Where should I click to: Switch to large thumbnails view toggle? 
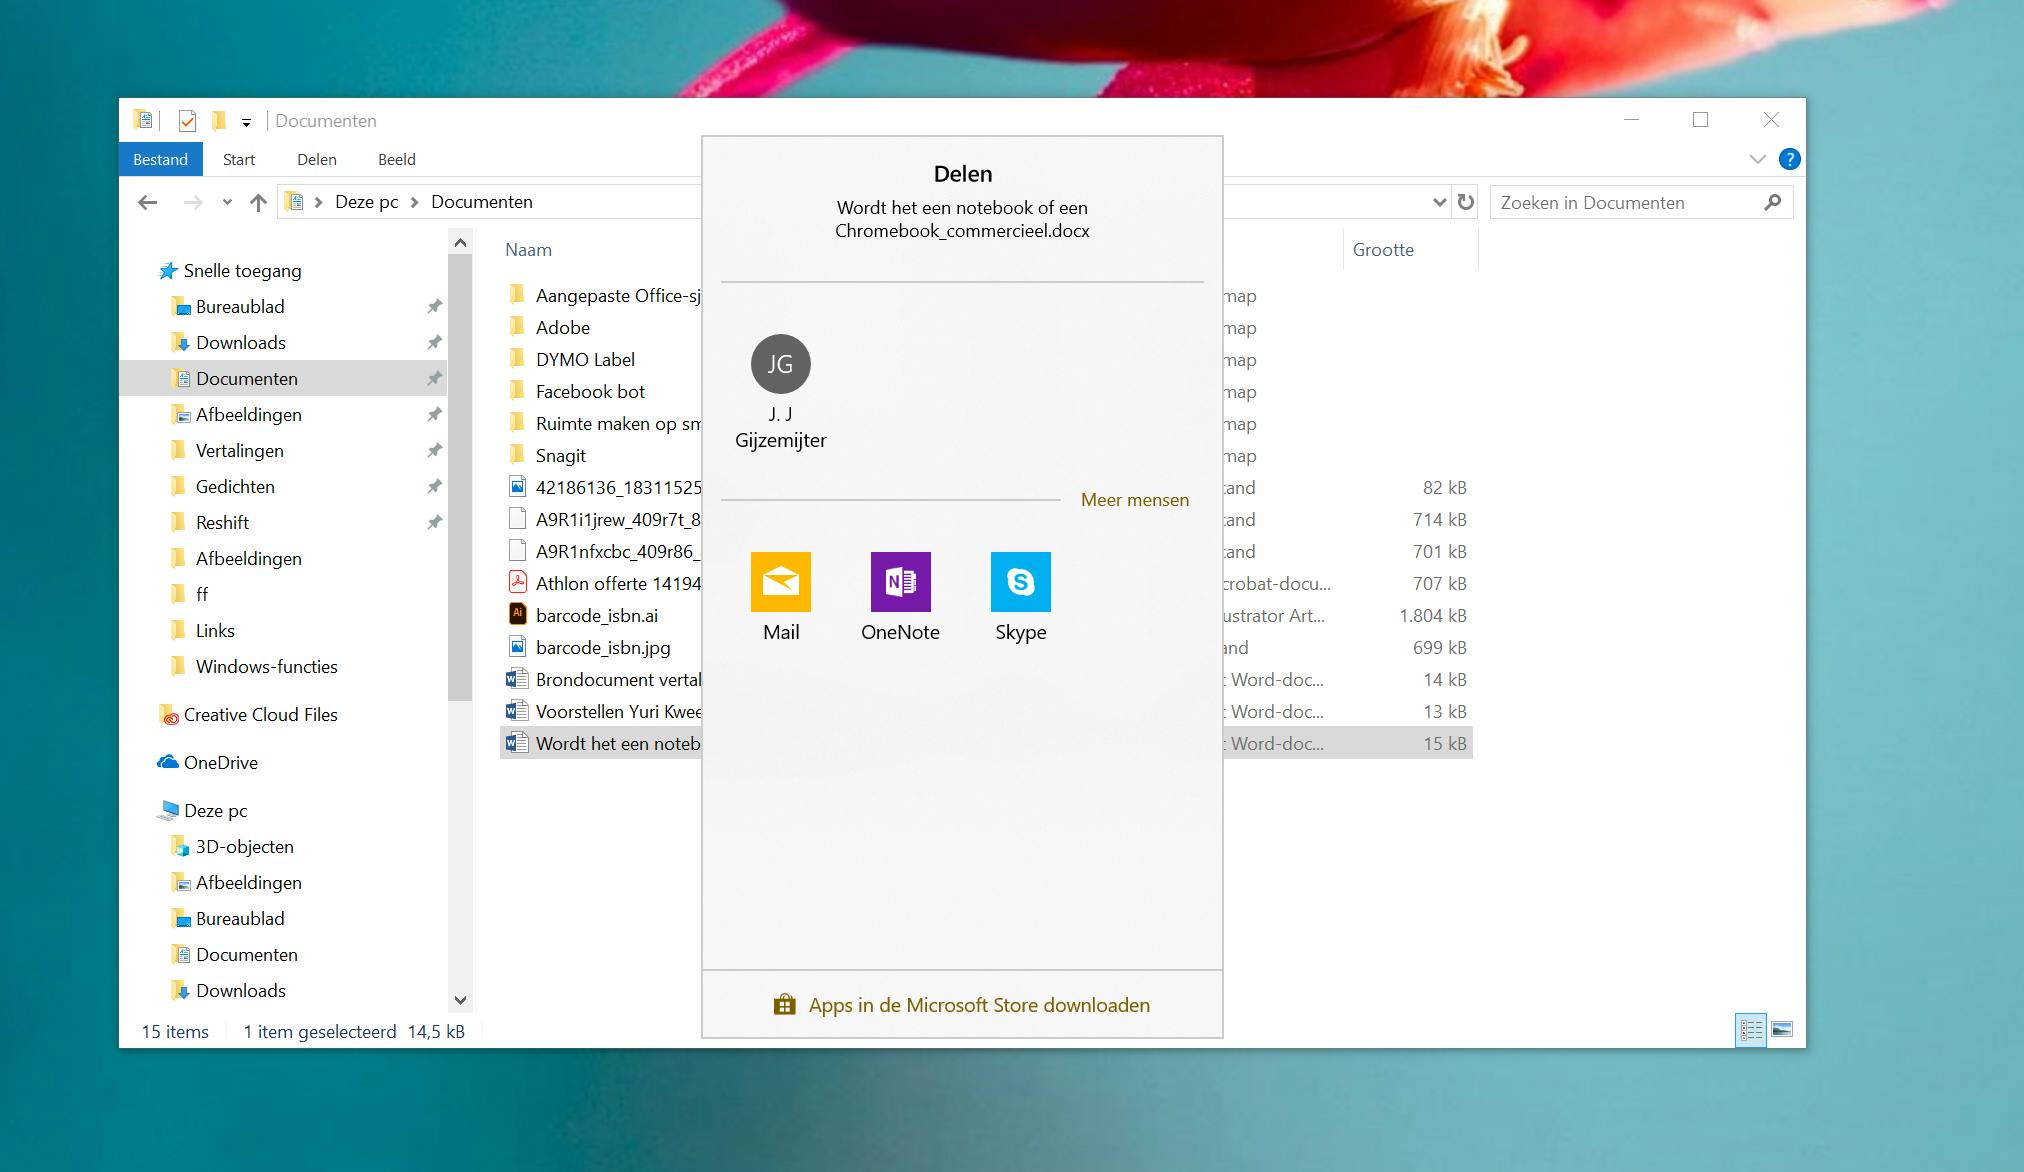click(1782, 1030)
